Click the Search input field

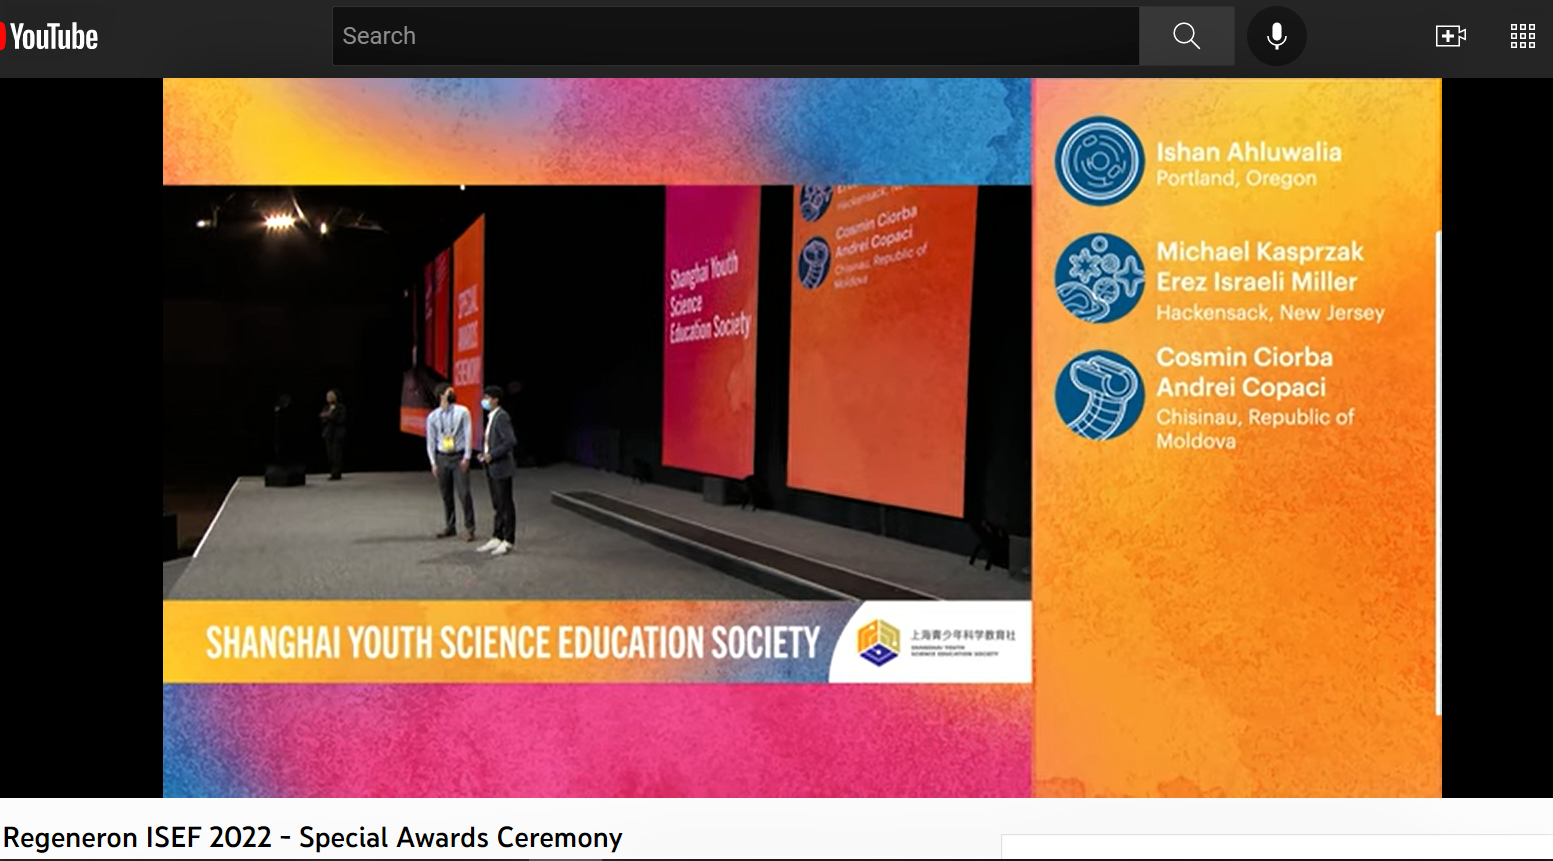click(735, 36)
